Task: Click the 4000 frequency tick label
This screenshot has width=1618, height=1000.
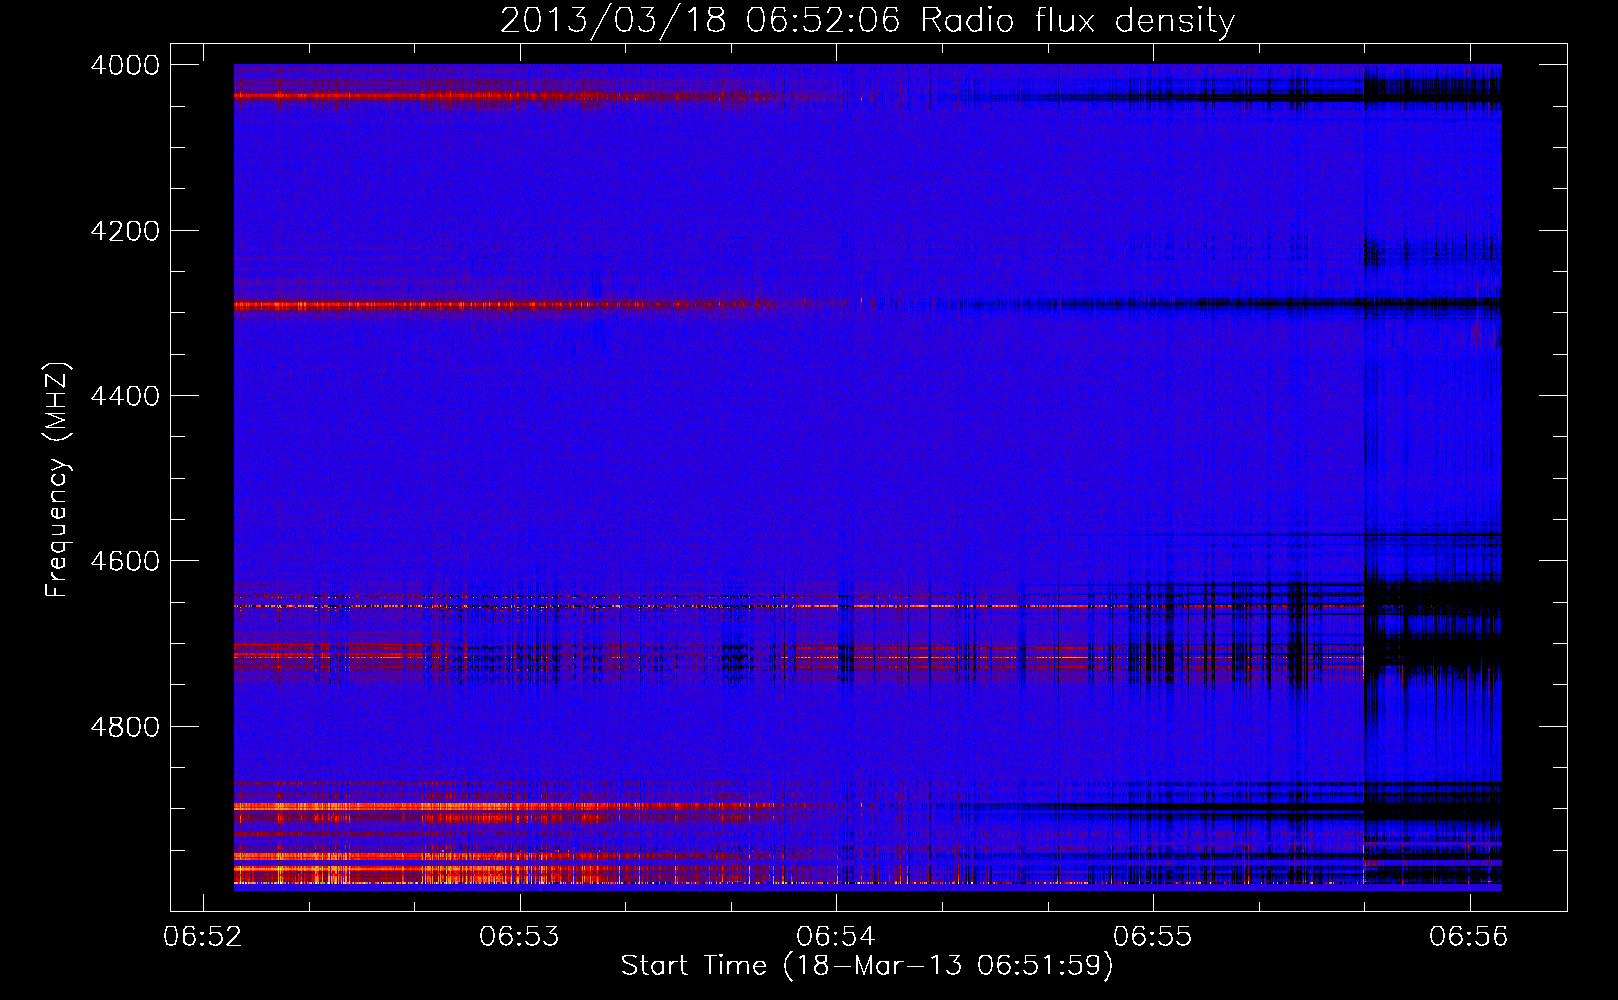Action: pos(125,65)
